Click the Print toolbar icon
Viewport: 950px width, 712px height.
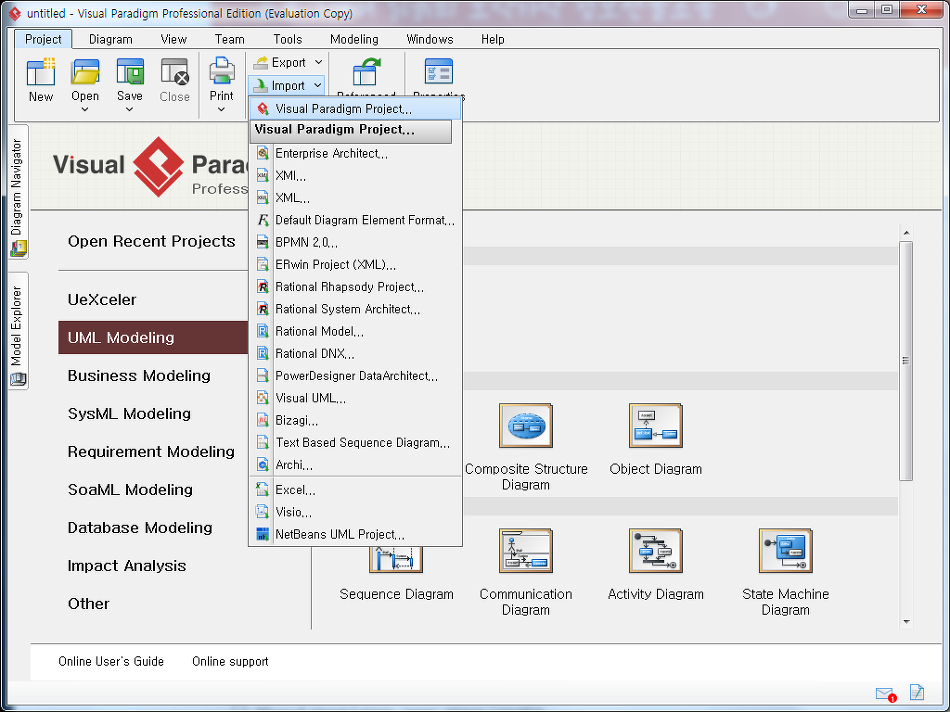pyautogui.click(x=221, y=72)
